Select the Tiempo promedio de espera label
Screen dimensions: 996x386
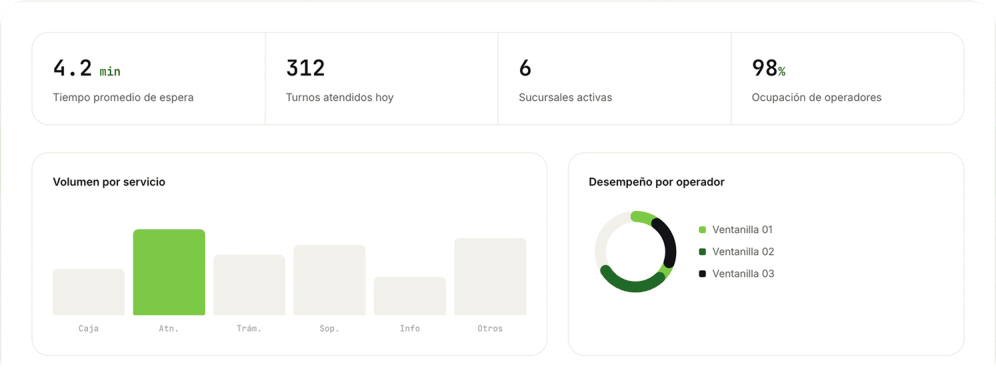(x=123, y=98)
